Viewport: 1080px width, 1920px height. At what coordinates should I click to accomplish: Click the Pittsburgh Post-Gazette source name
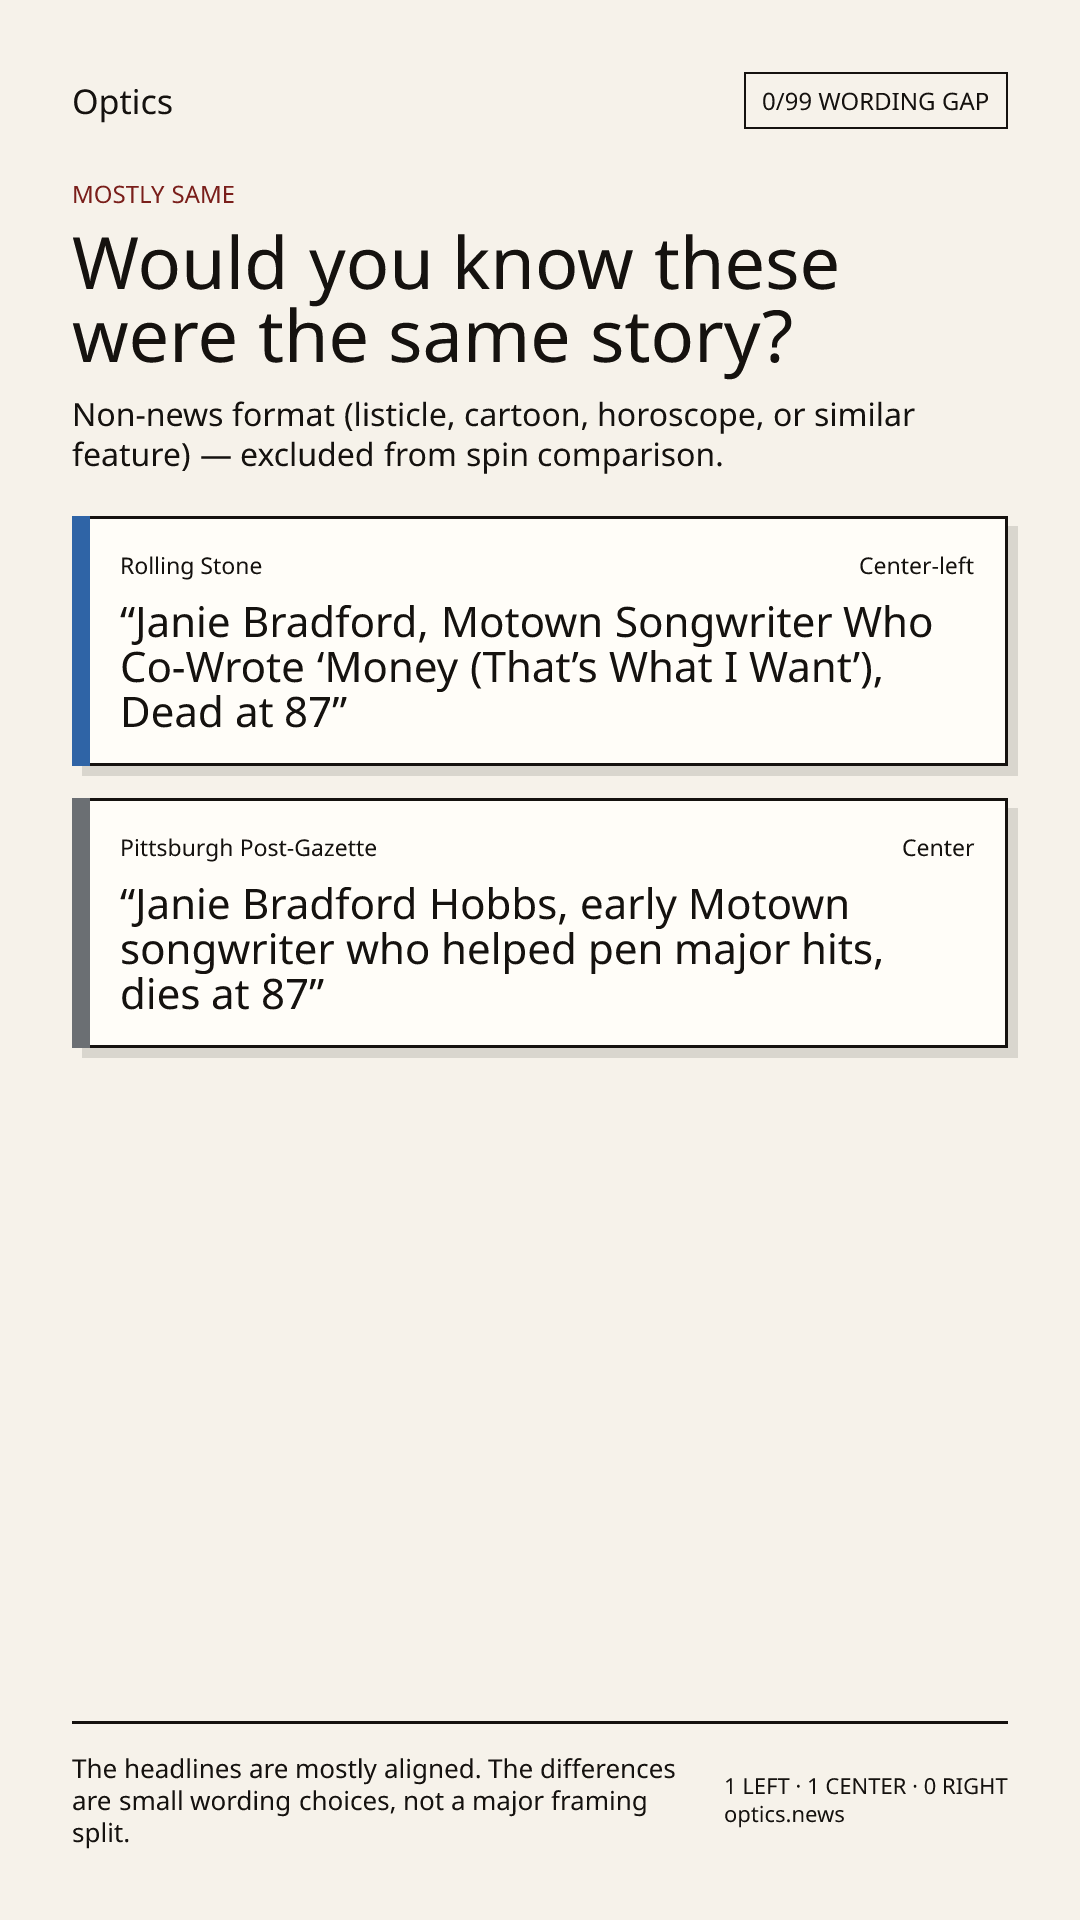pyautogui.click(x=249, y=848)
